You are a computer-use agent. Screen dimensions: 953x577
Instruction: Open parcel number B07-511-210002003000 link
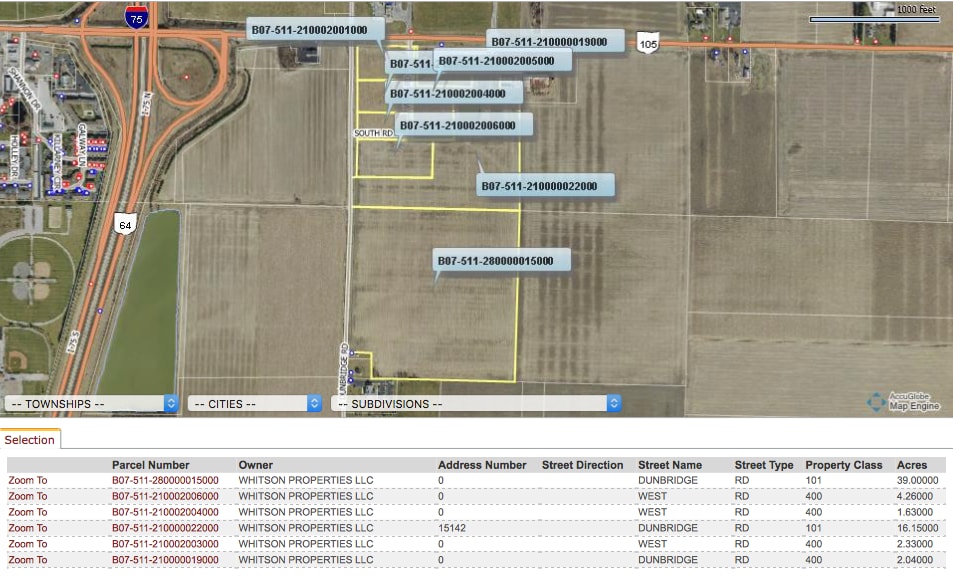click(x=164, y=544)
